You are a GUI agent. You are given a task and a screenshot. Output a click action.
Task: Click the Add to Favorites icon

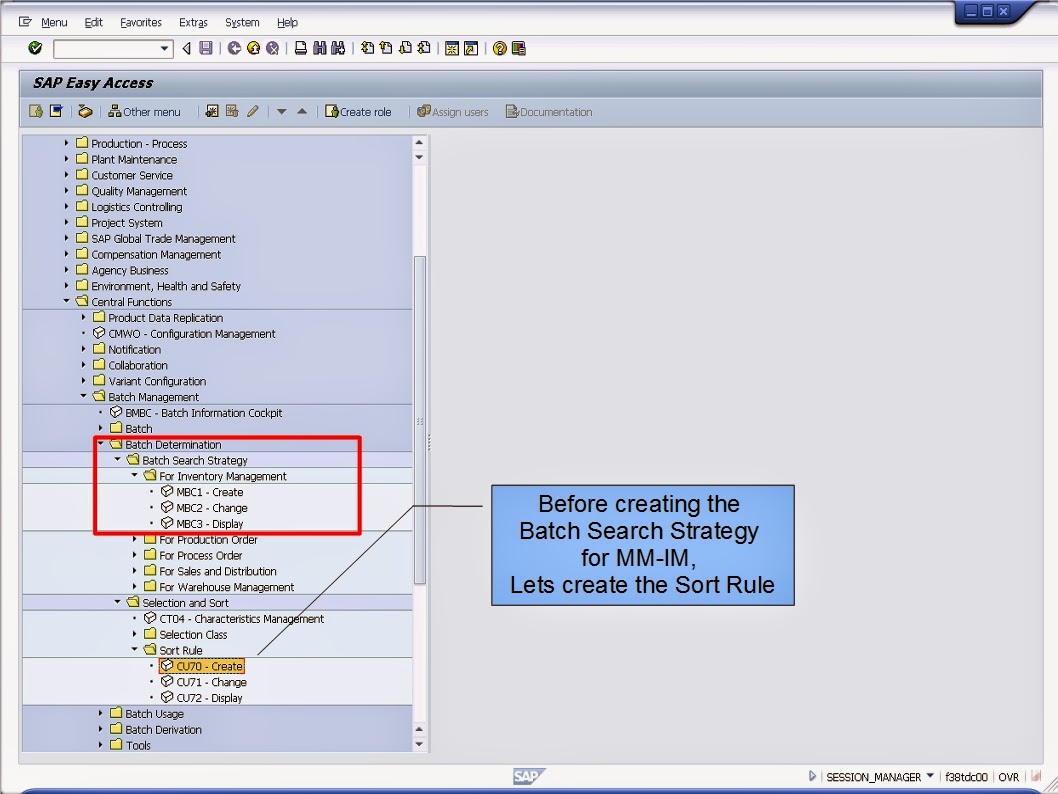(212, 111)
